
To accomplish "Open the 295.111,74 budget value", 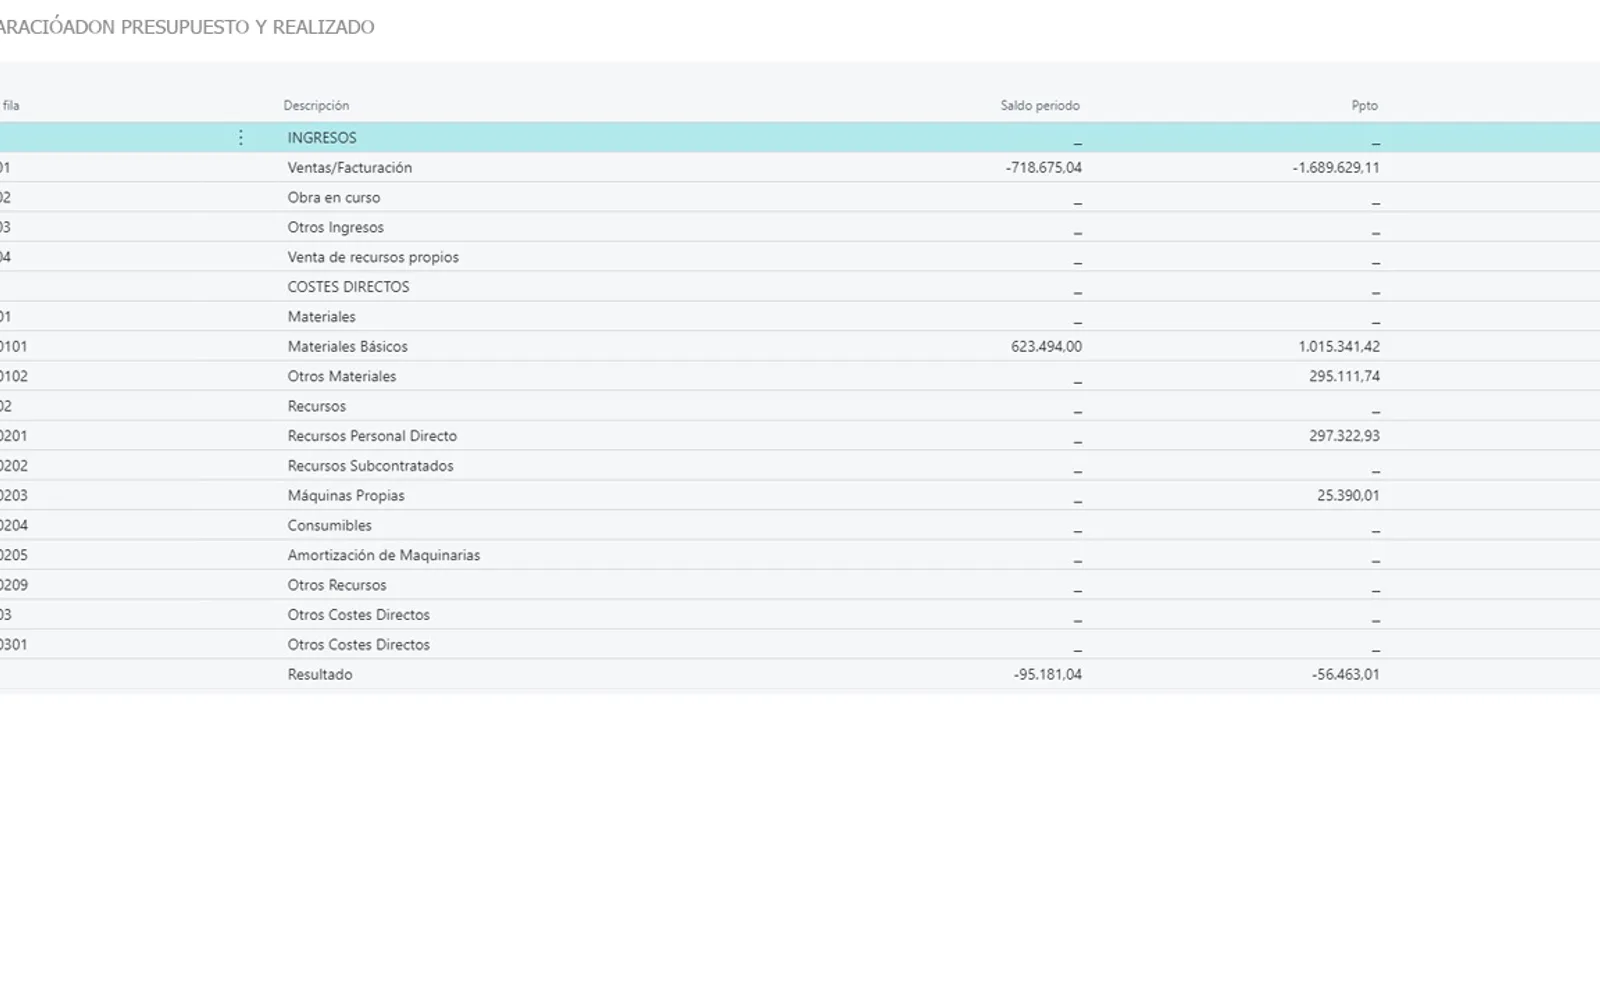I will tap(1345, 377).
